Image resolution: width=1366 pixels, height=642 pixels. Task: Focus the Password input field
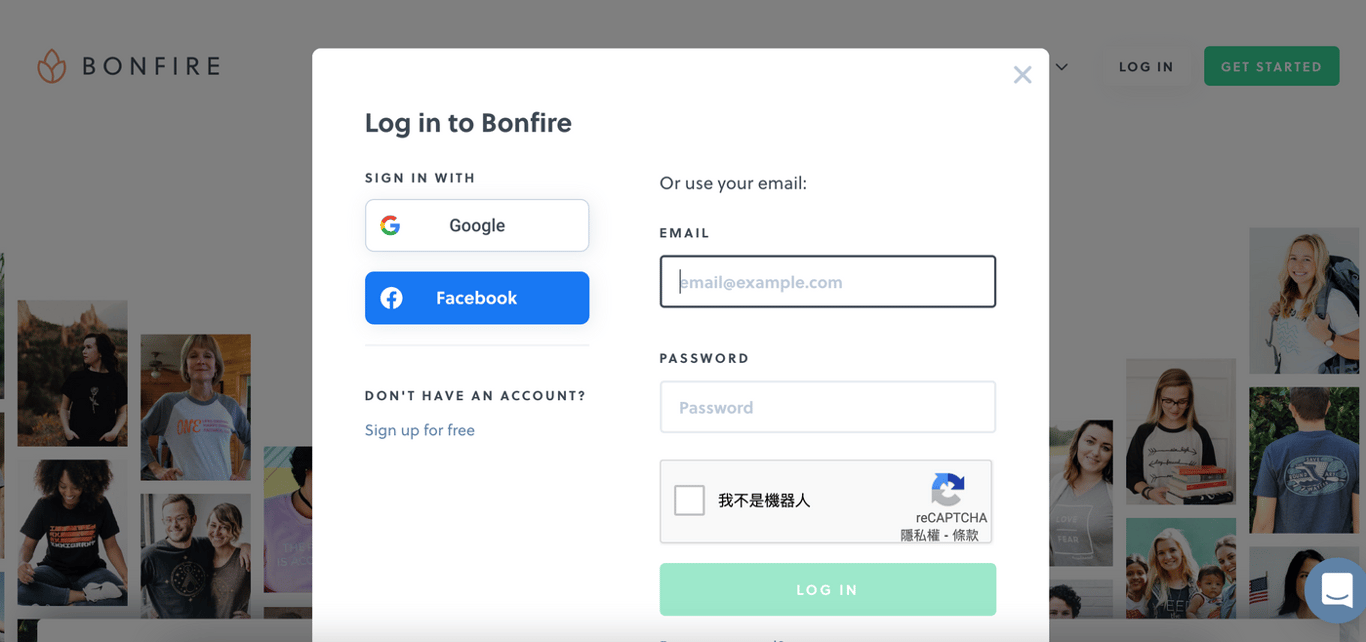[x=827, y=407]
